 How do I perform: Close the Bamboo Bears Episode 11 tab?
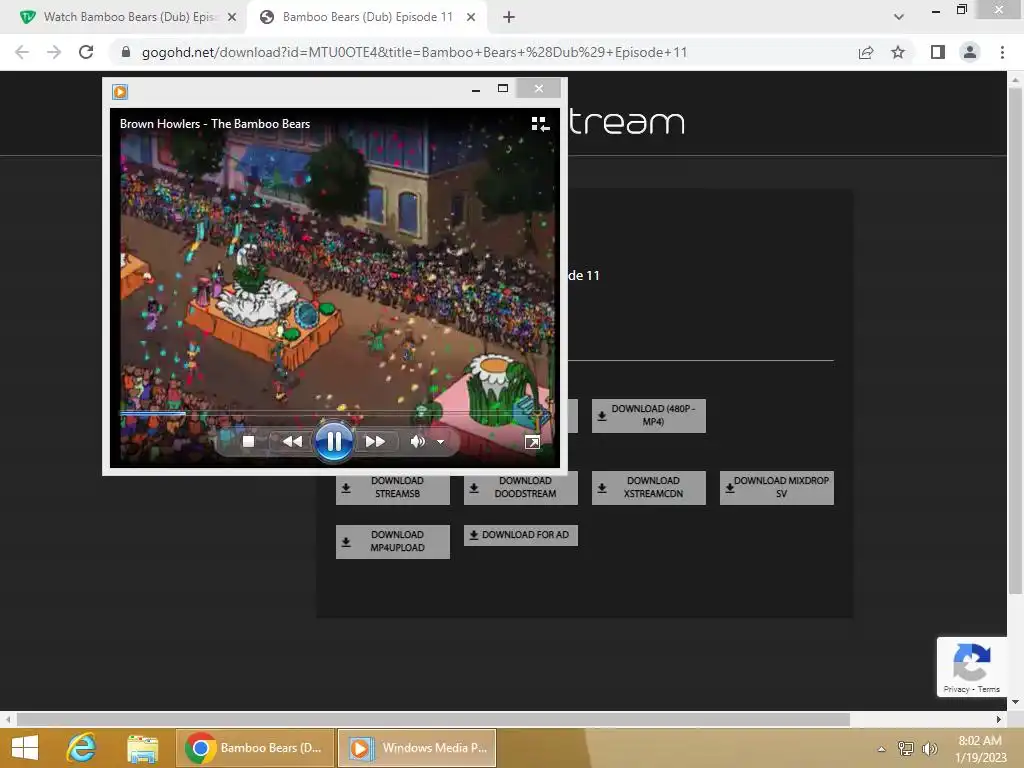[x=470, y=17]
